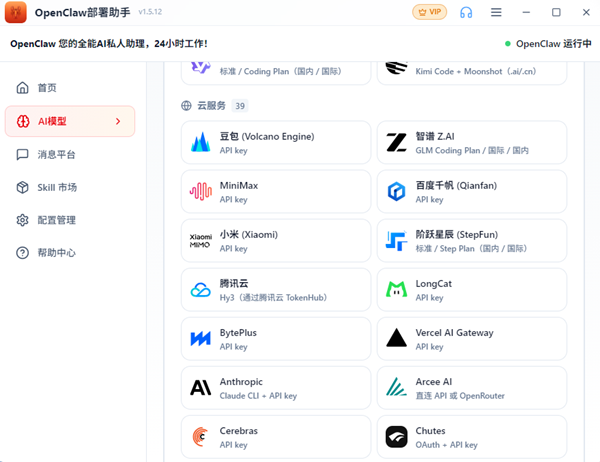Click the LongCat green cat logo
600x462 pixels.
click(x=396, y=290)
